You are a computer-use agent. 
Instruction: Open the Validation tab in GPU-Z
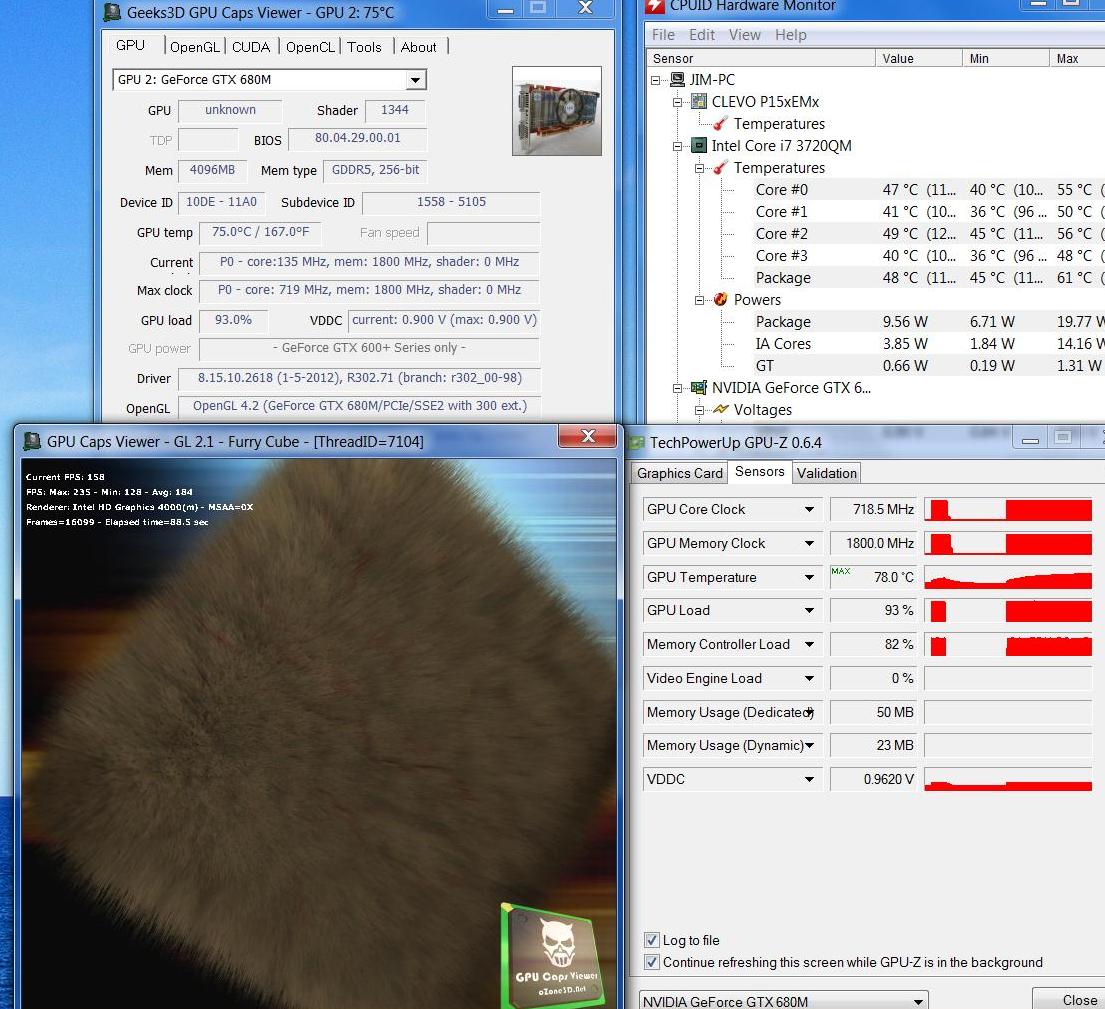(x=827, y=473)
